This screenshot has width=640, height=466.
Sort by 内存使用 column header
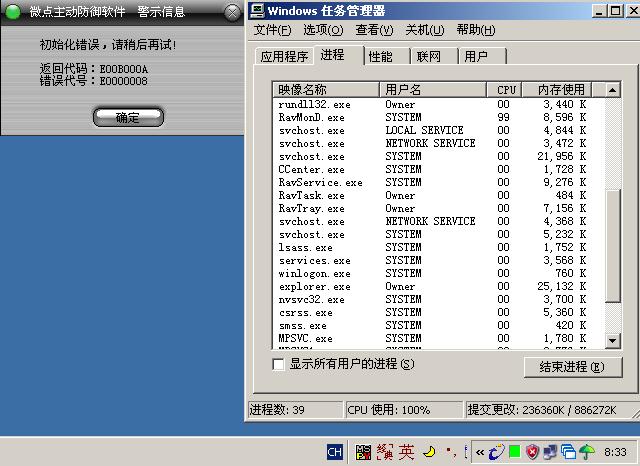pyautogui.click(x=557, y=89)
